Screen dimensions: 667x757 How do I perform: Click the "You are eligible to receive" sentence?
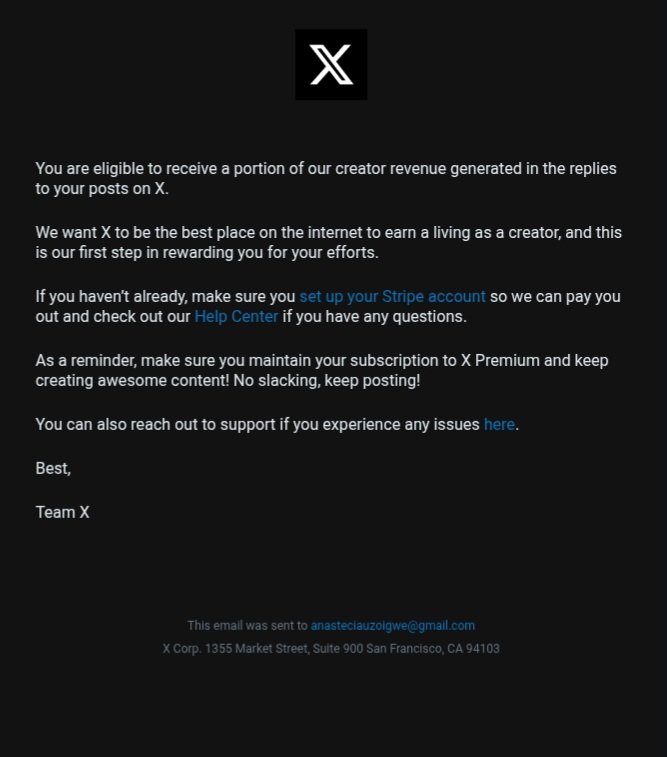pyautogui.click(x=326, y=179)
